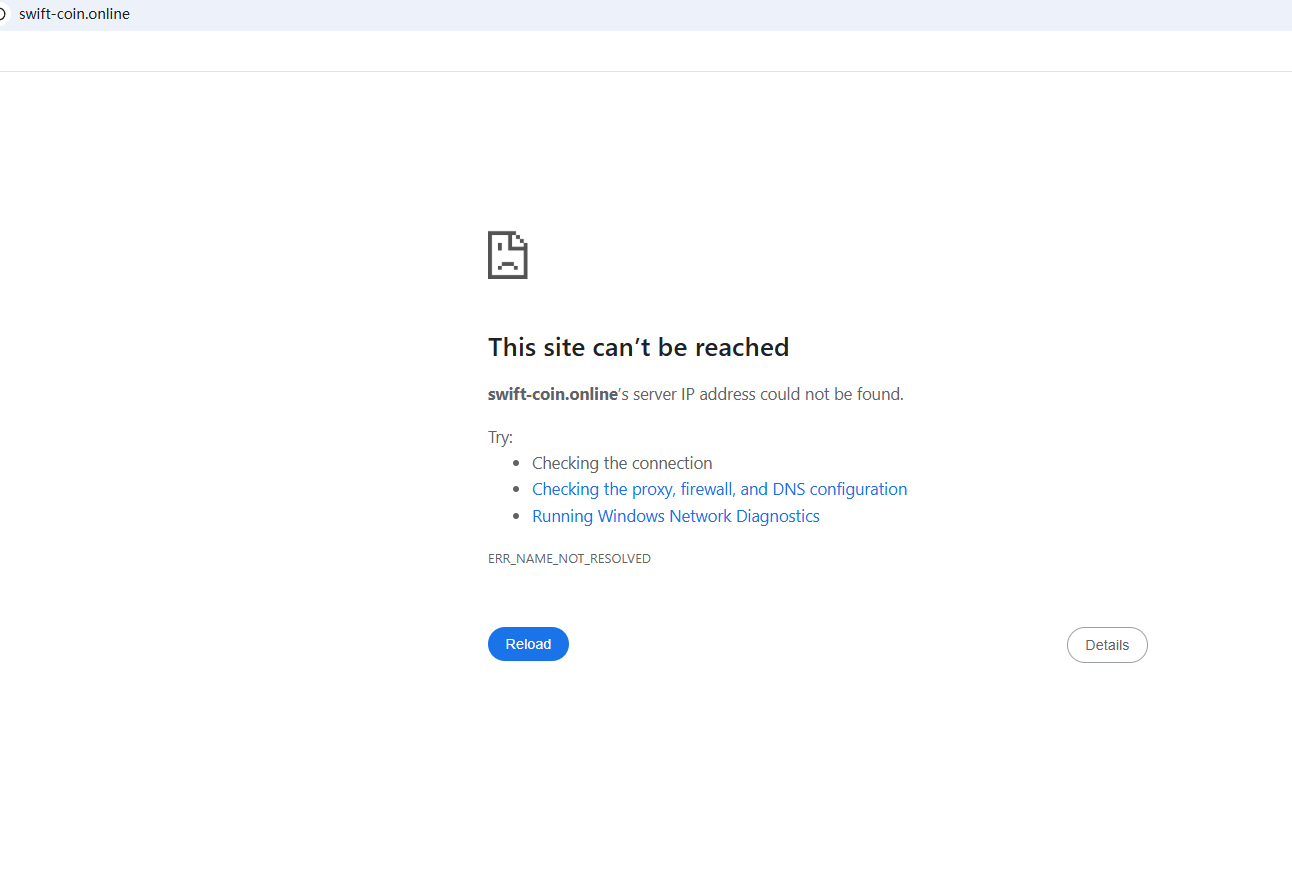Image resolution: width=1292 pixels, height=877 pixels.
Task: Click the bold swift-coin.online text in the error message
Action: tap(552, 394)
